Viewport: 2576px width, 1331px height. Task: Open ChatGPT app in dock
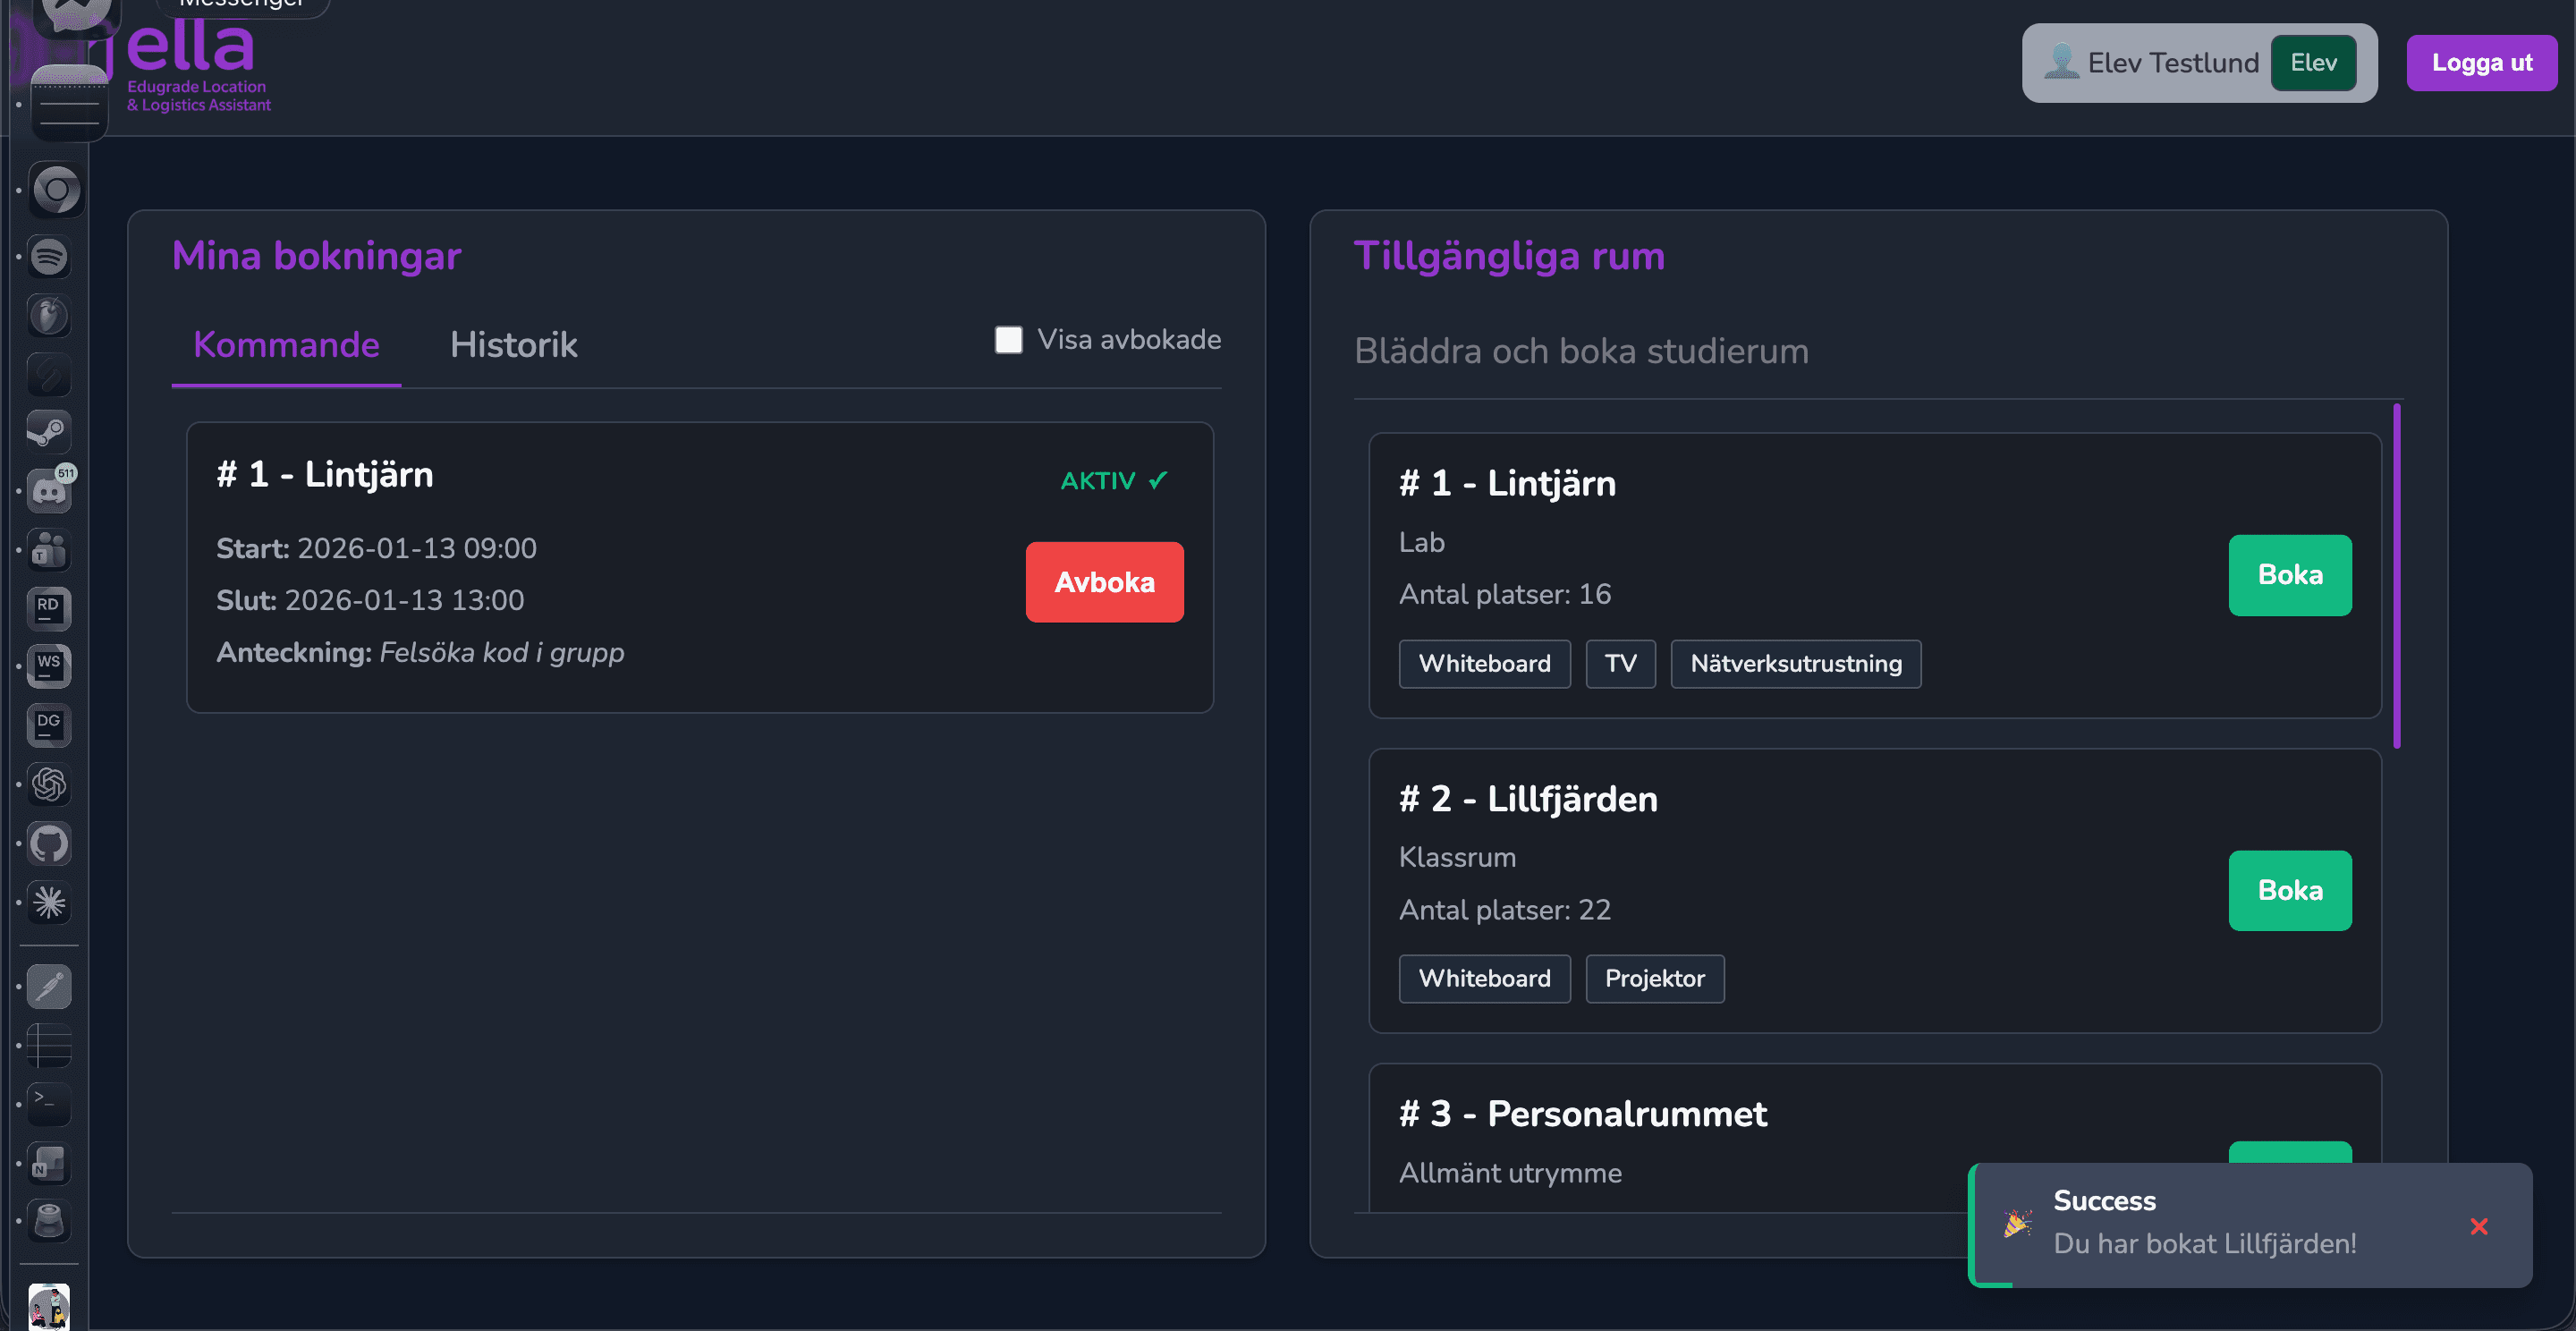coord(49,785)
